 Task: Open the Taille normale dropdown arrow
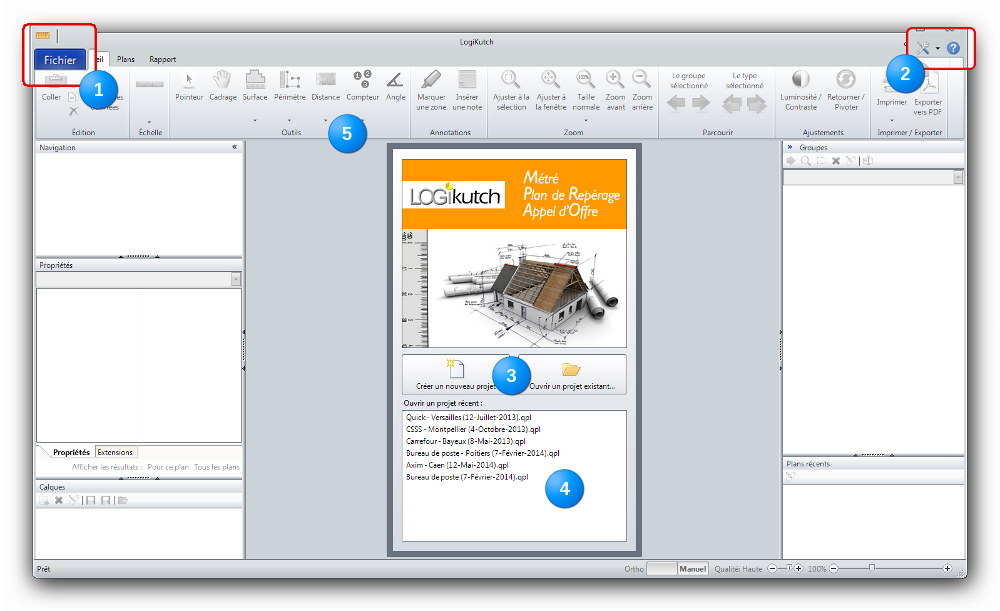pos(585,120)
